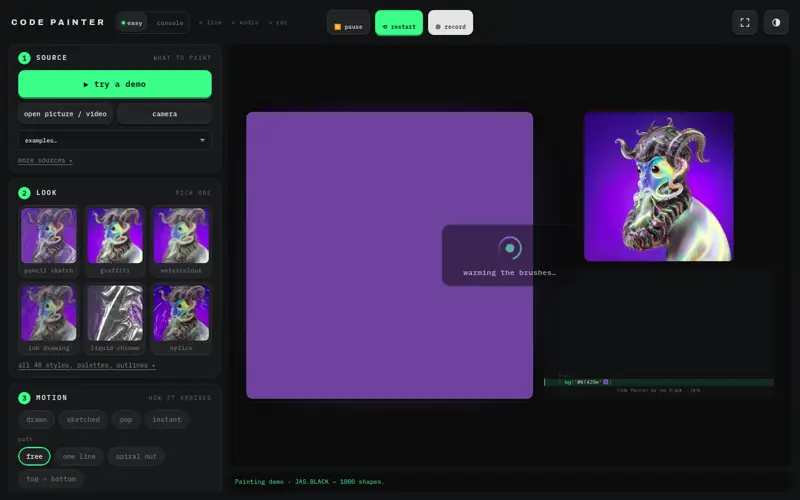
Task: Choose the pencil sketch look
Action: (49, 241)
